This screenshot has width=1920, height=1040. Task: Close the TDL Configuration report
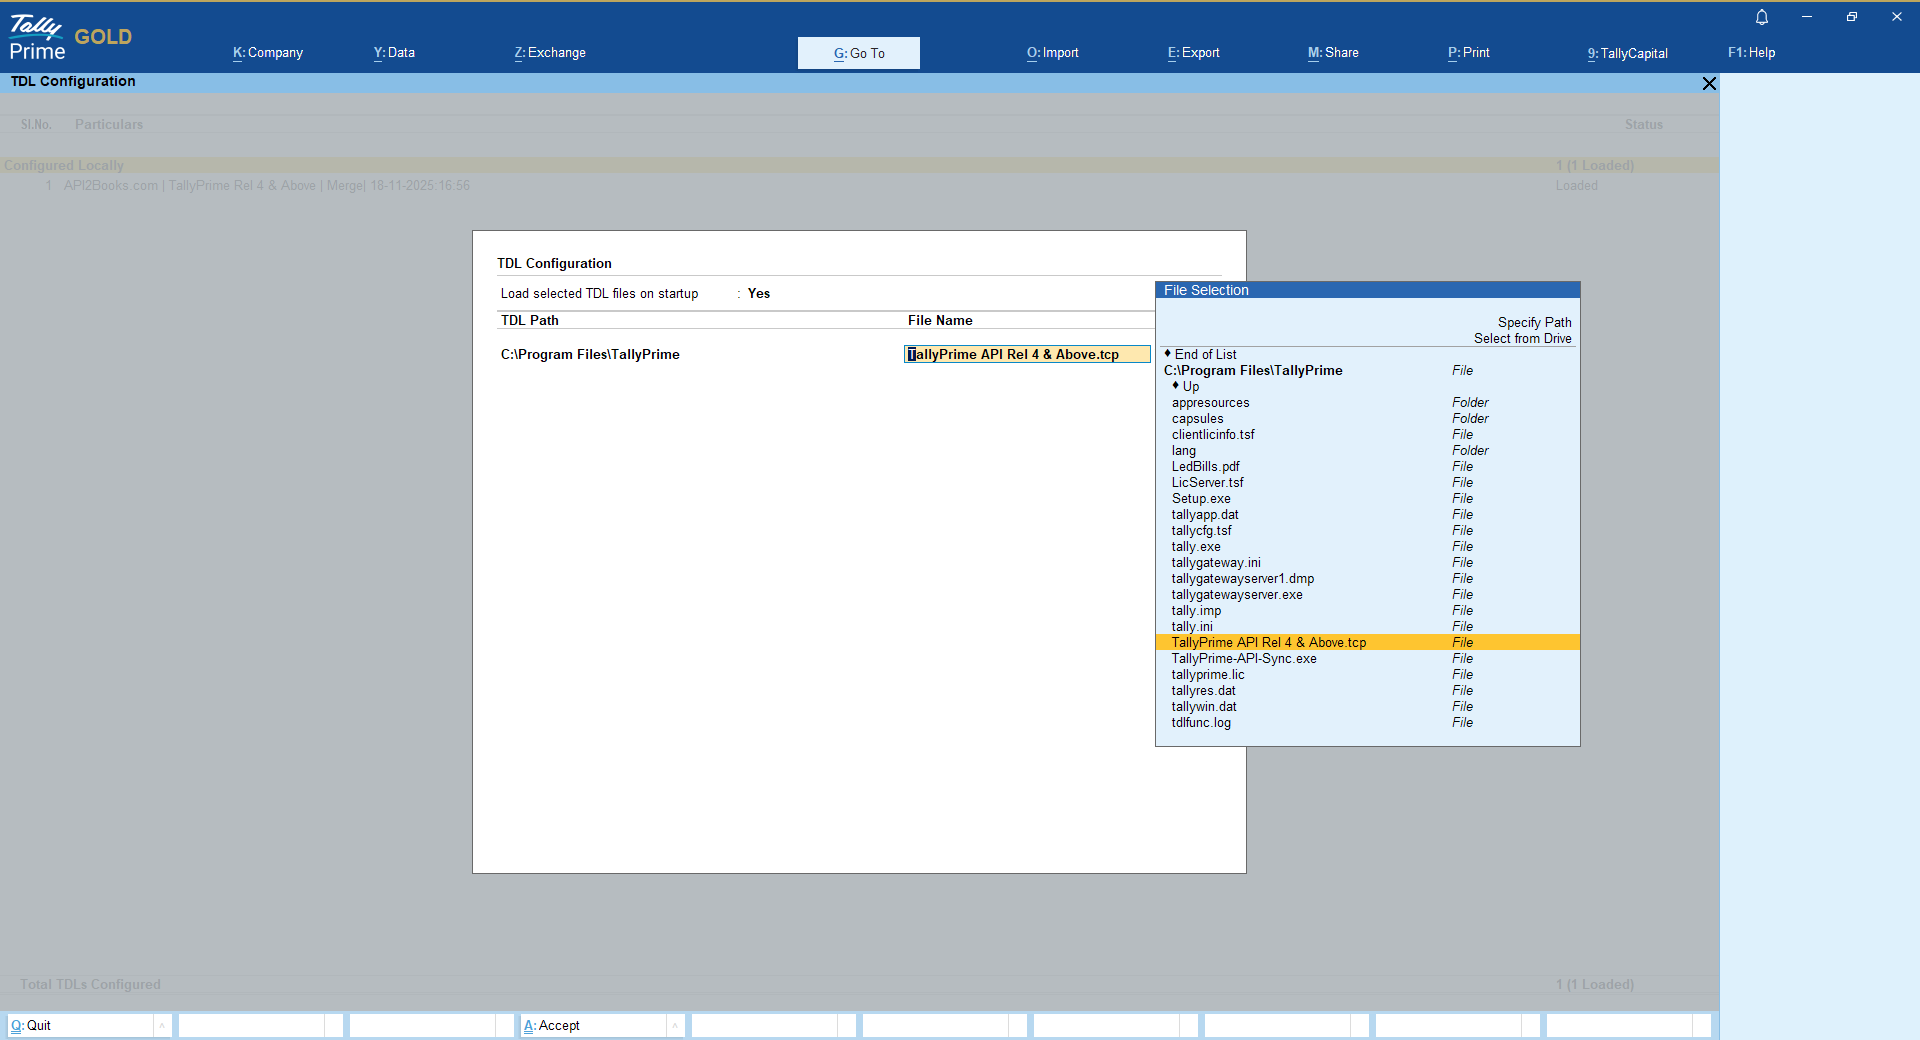[x=1709, y=84]
